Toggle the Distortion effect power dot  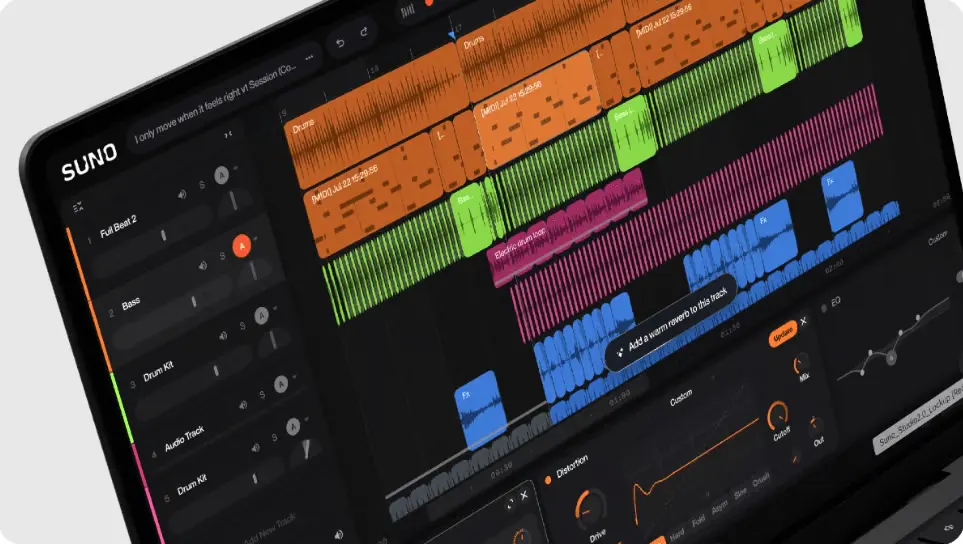click(548, 480)
